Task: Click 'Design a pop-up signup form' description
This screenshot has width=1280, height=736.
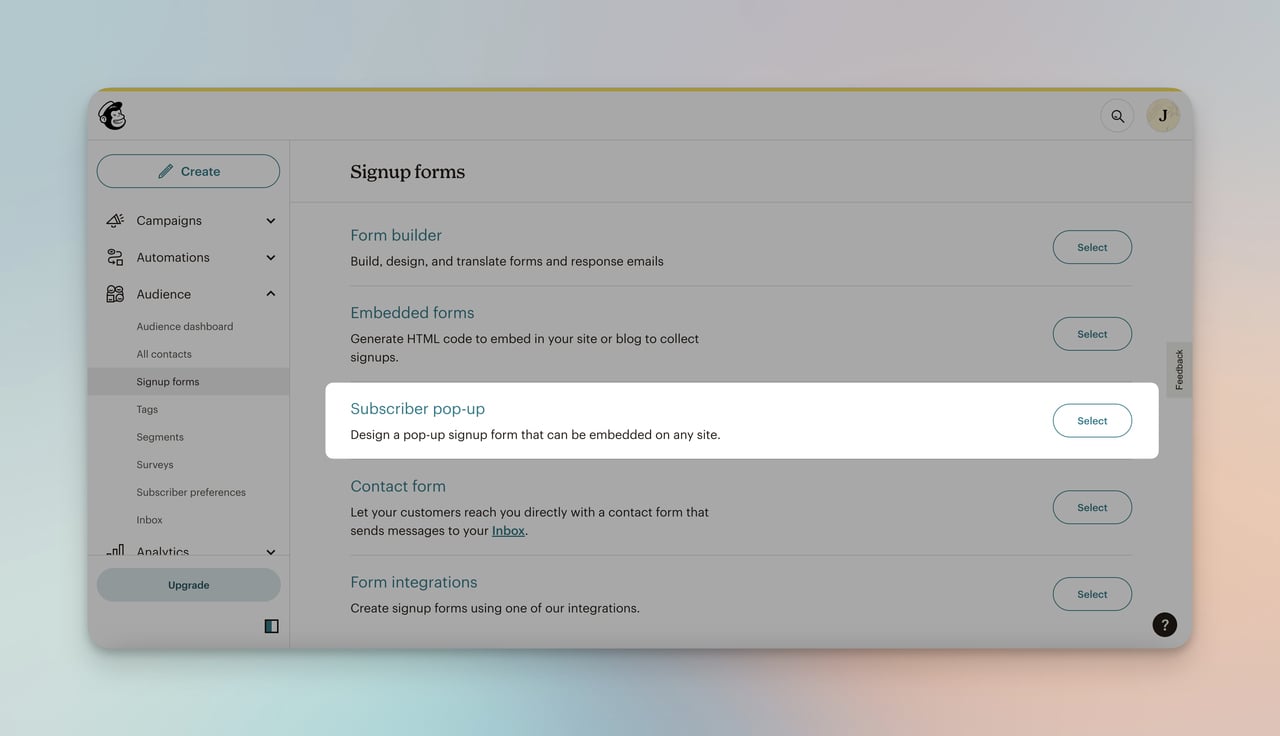Action: tap(535, 435)
